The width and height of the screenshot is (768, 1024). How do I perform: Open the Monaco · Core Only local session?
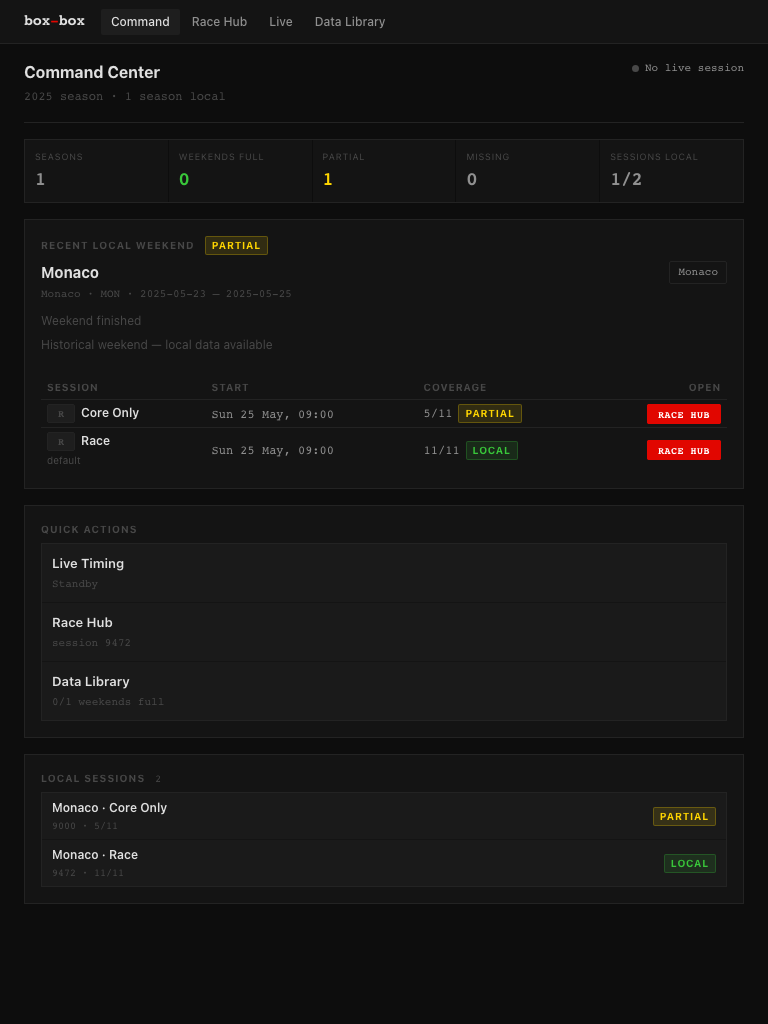coord(384,816)
